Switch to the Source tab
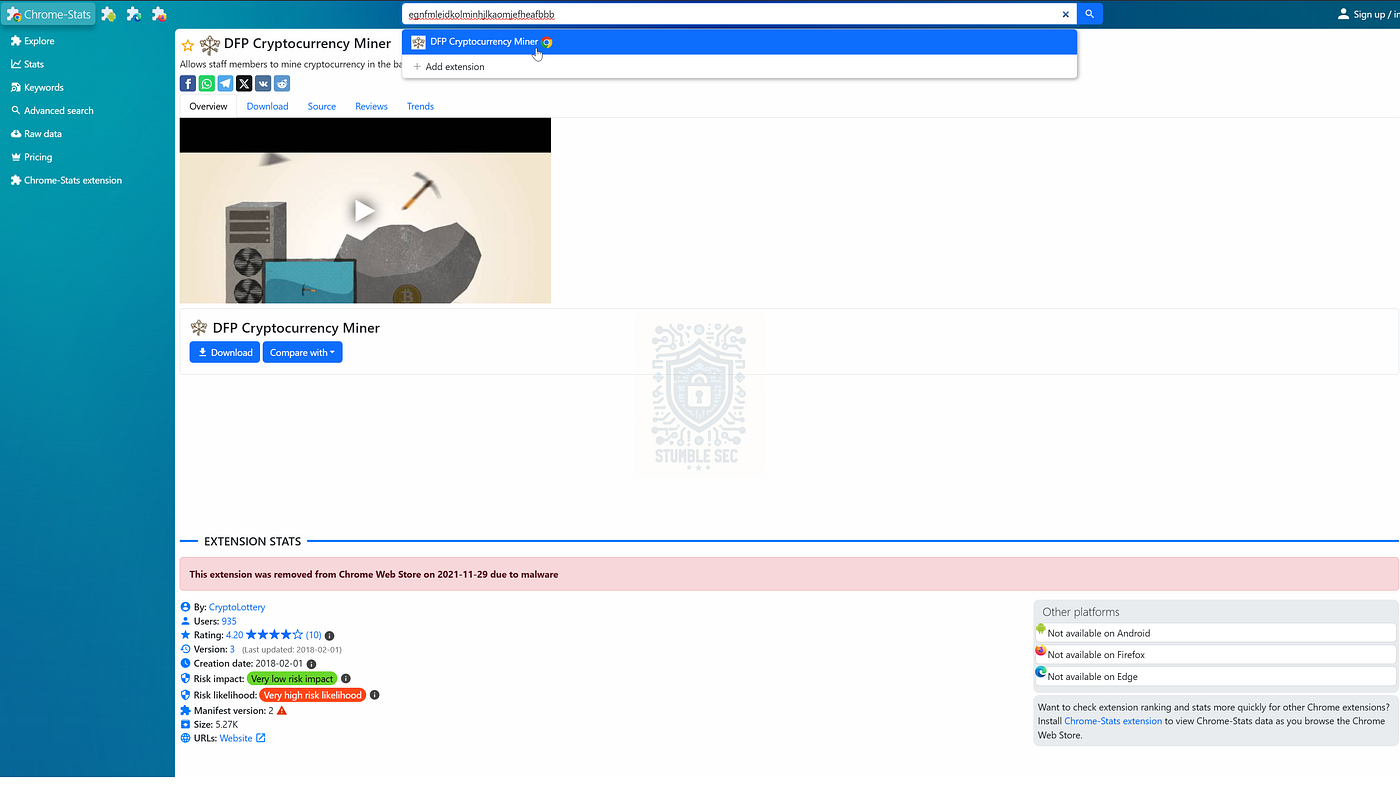The width and height of the screenshot is (1400, 790). point(322,106)
